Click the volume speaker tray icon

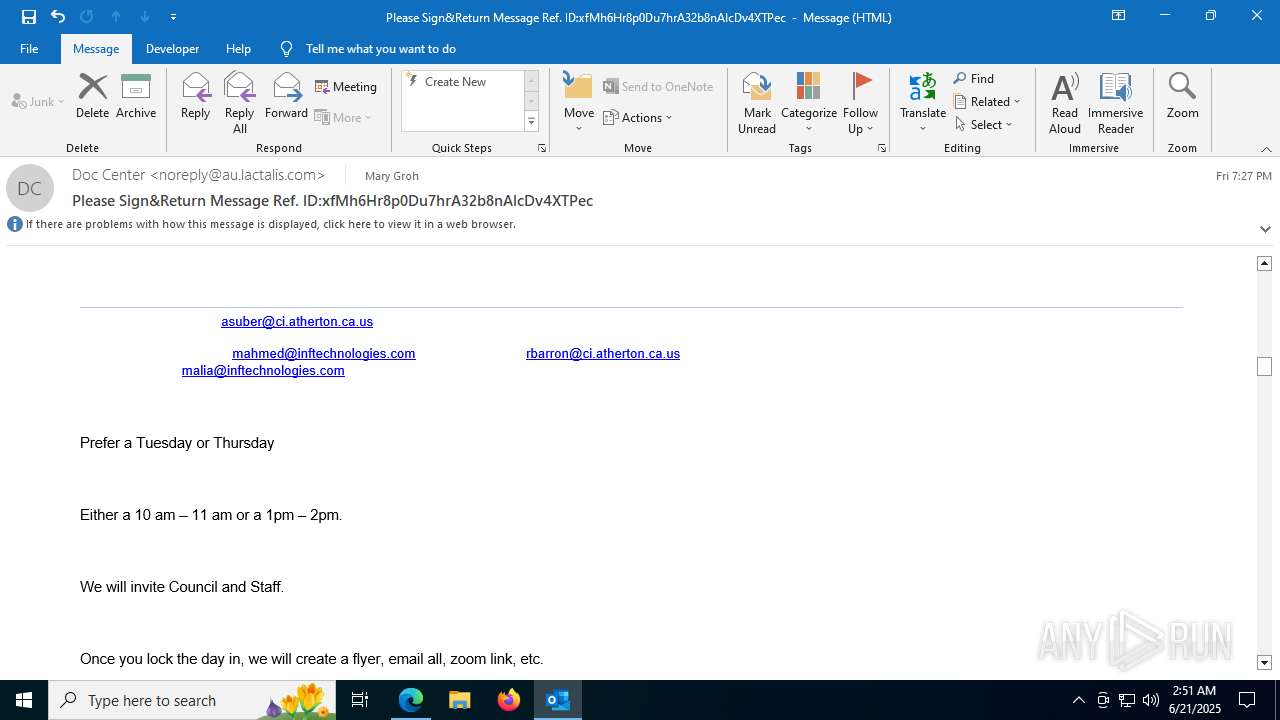[x=1151, y=700]
